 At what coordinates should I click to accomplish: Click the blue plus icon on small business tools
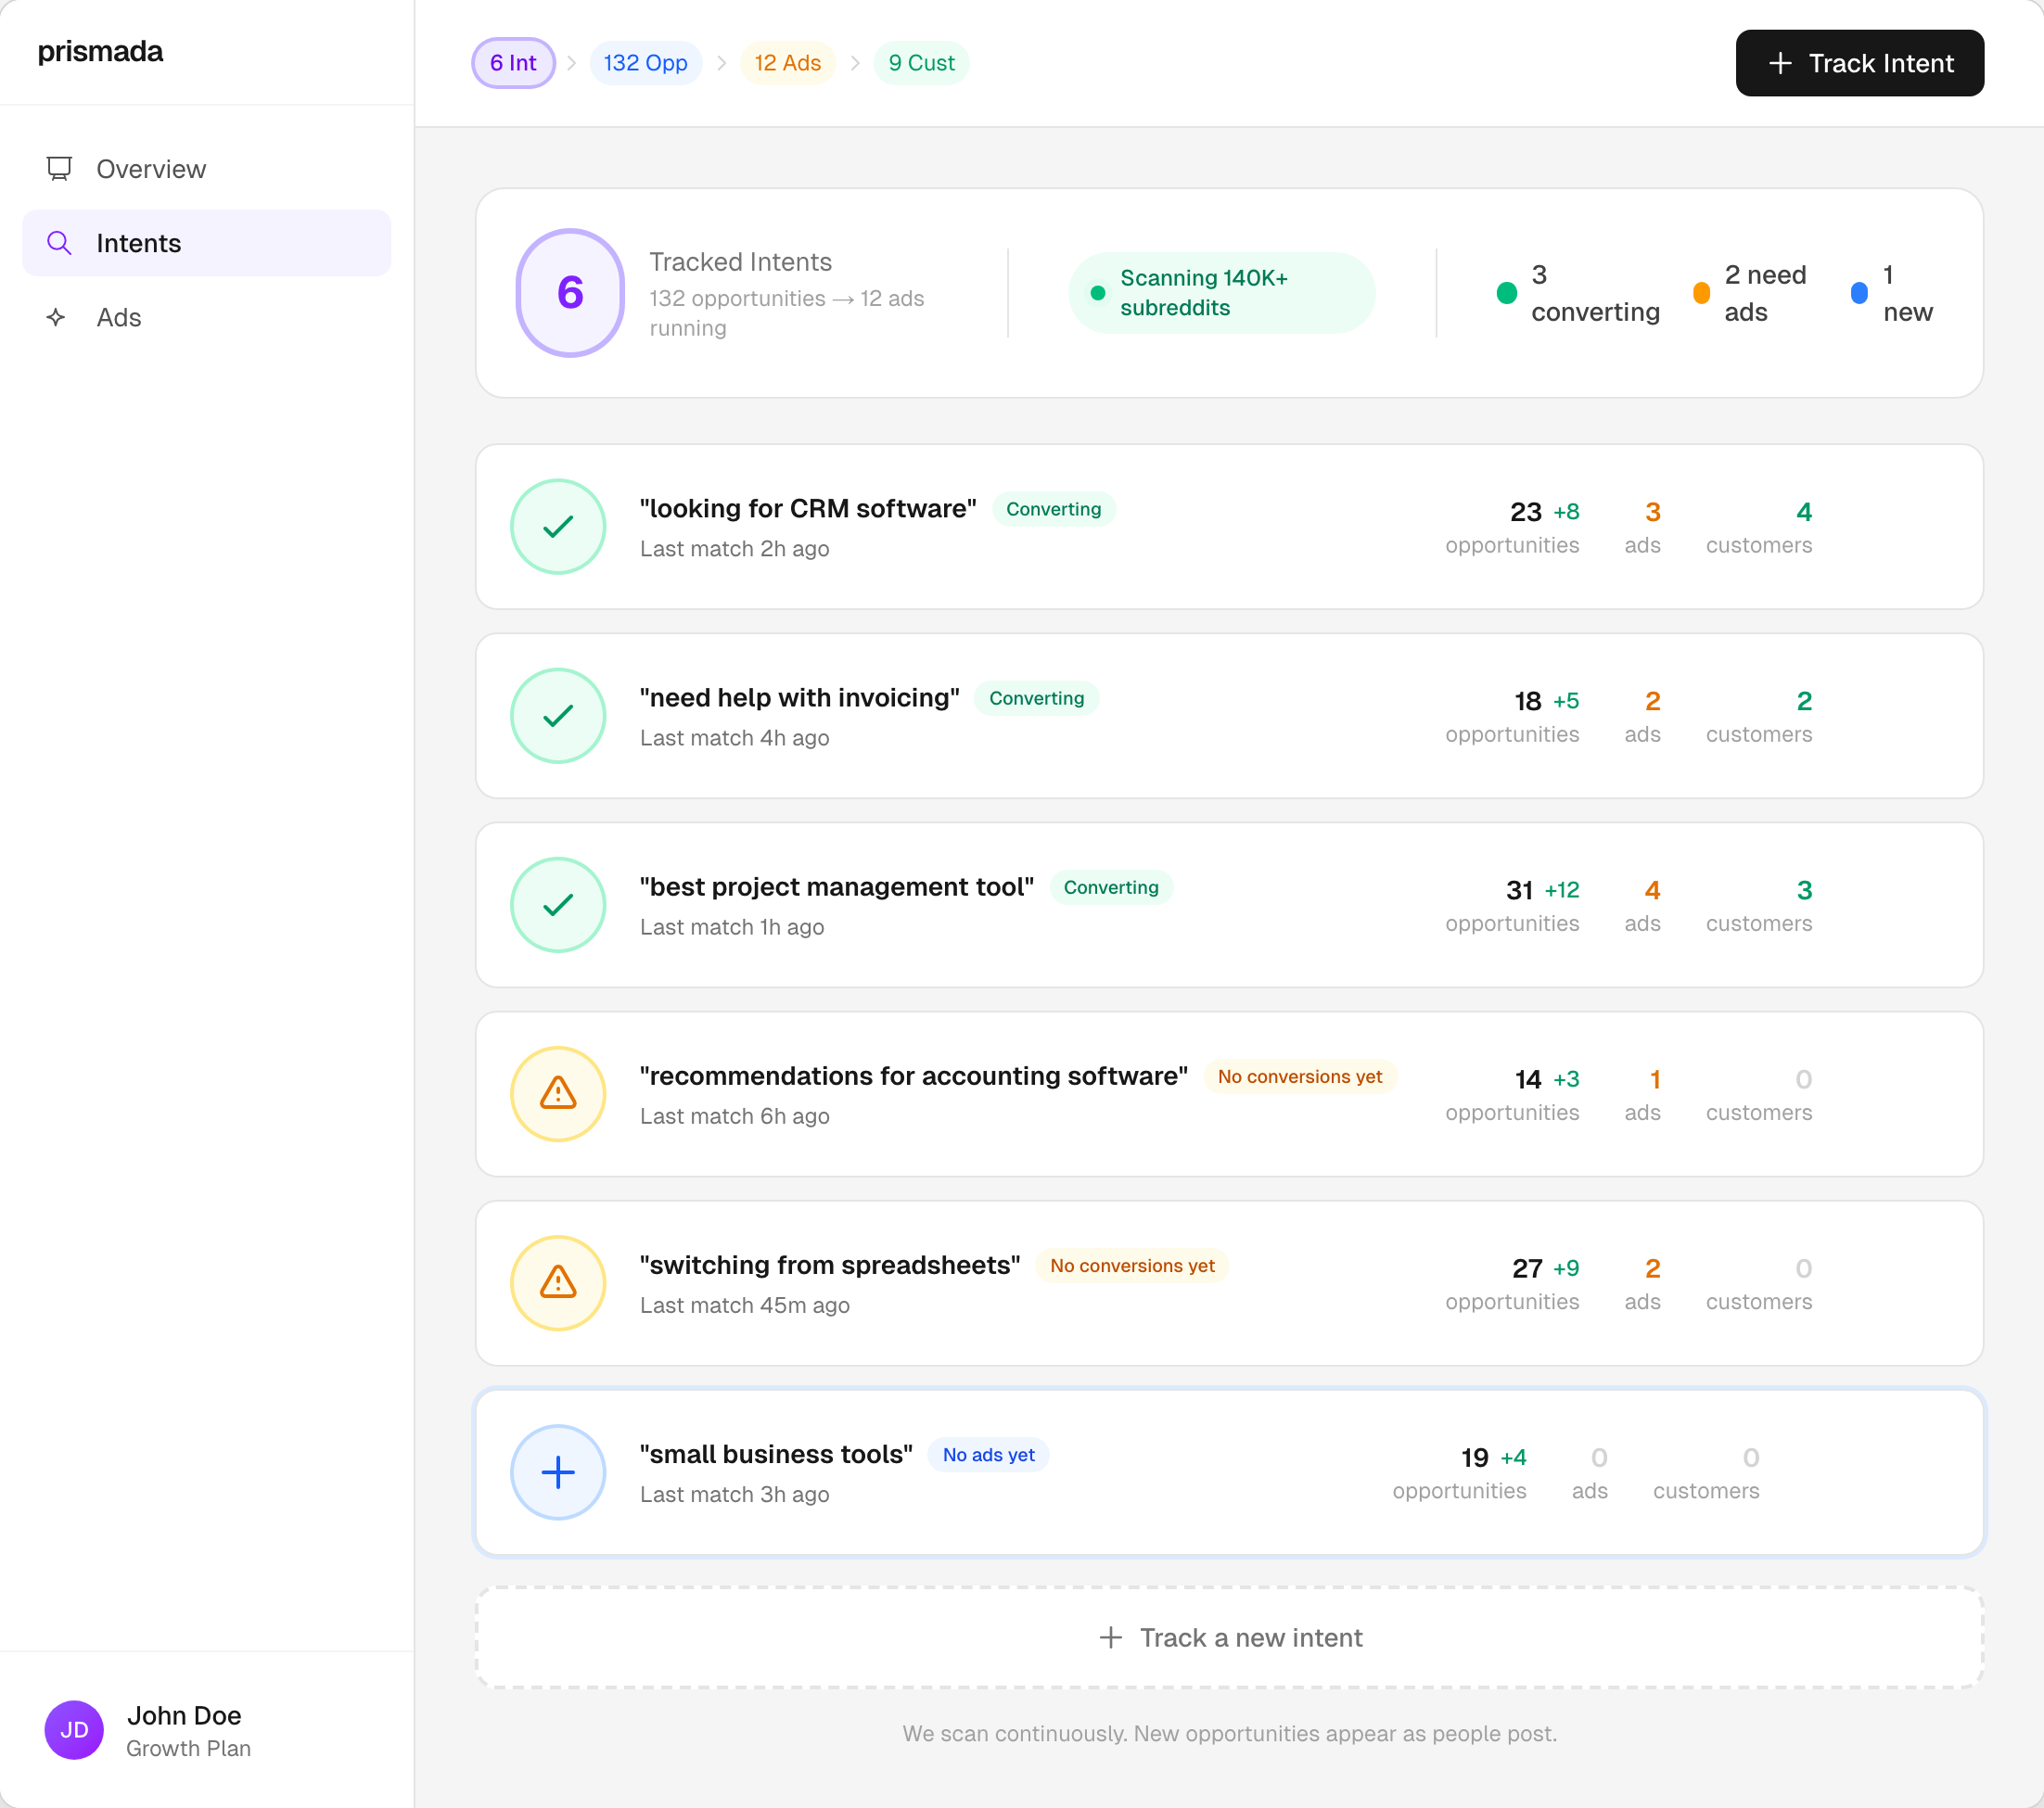point(557,1472)
